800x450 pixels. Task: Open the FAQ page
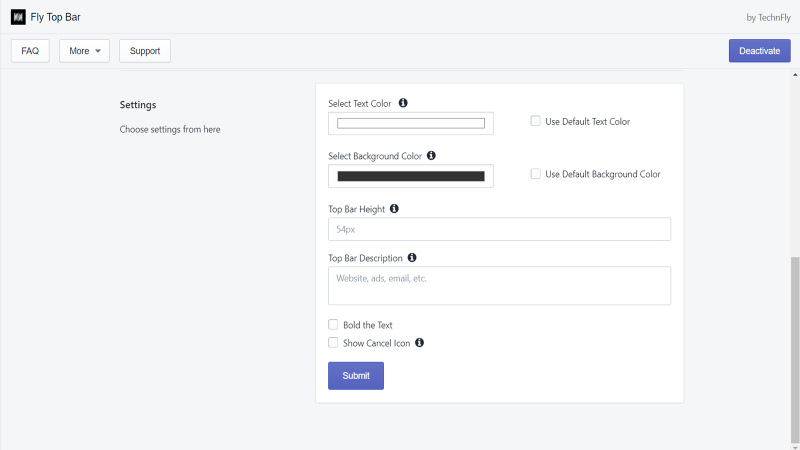[x=30, y=51]
